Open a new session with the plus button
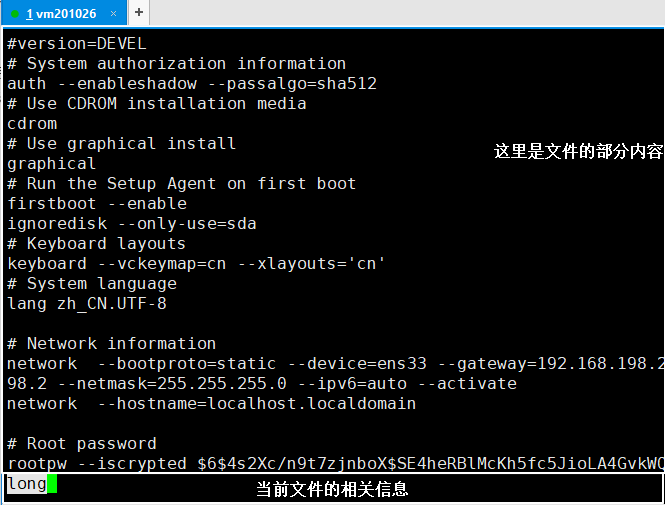 pyautogui.click(x=139, y=12)
